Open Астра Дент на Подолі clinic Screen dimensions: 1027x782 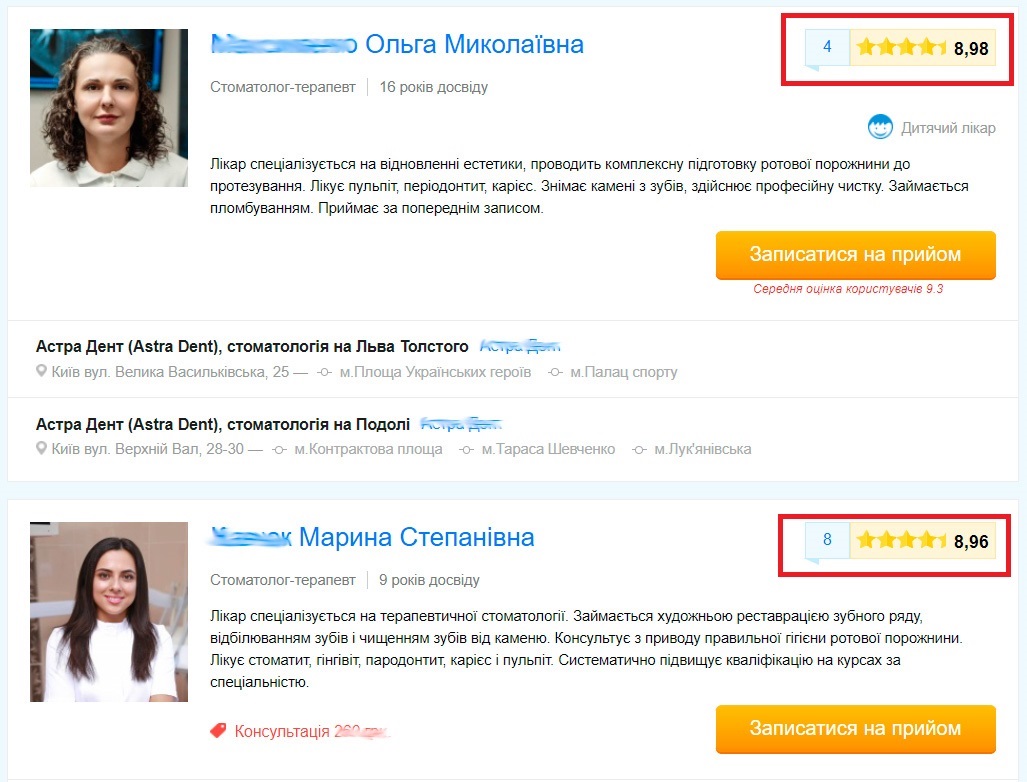click(223, 424)
